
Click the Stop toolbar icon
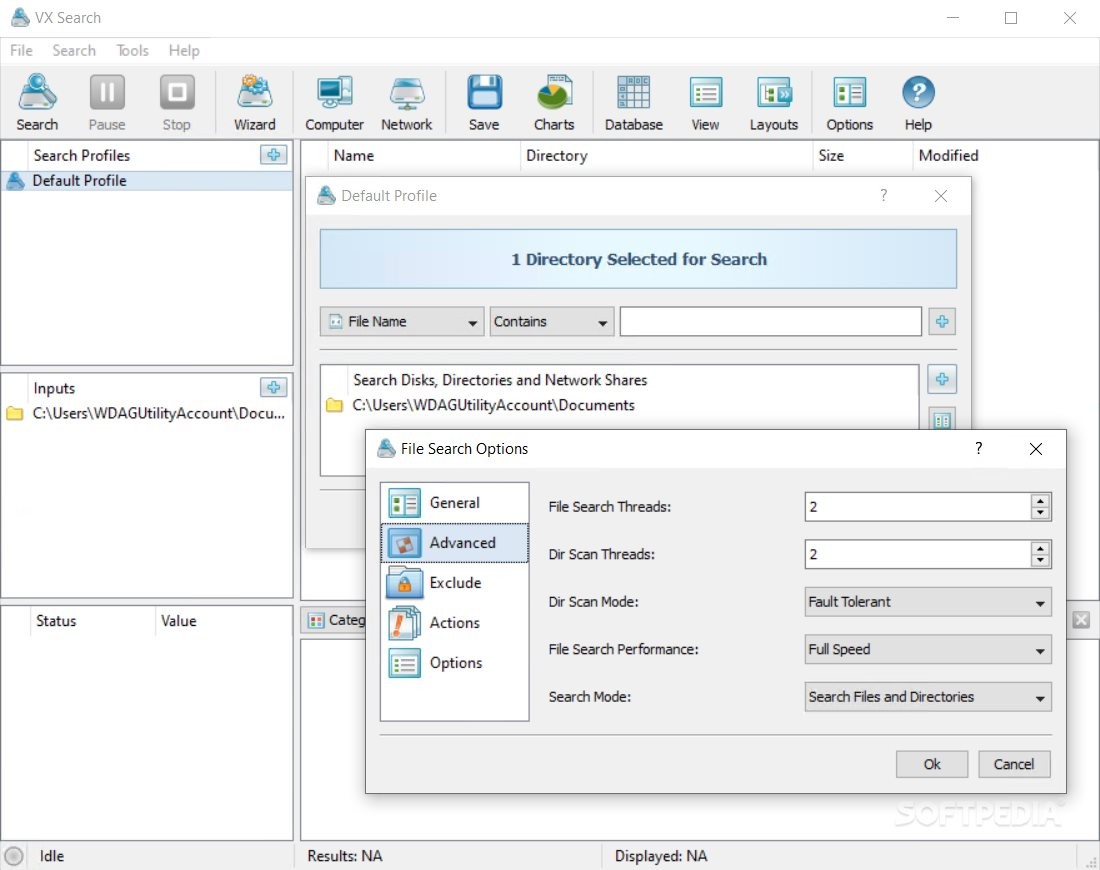tap(176, 102)
